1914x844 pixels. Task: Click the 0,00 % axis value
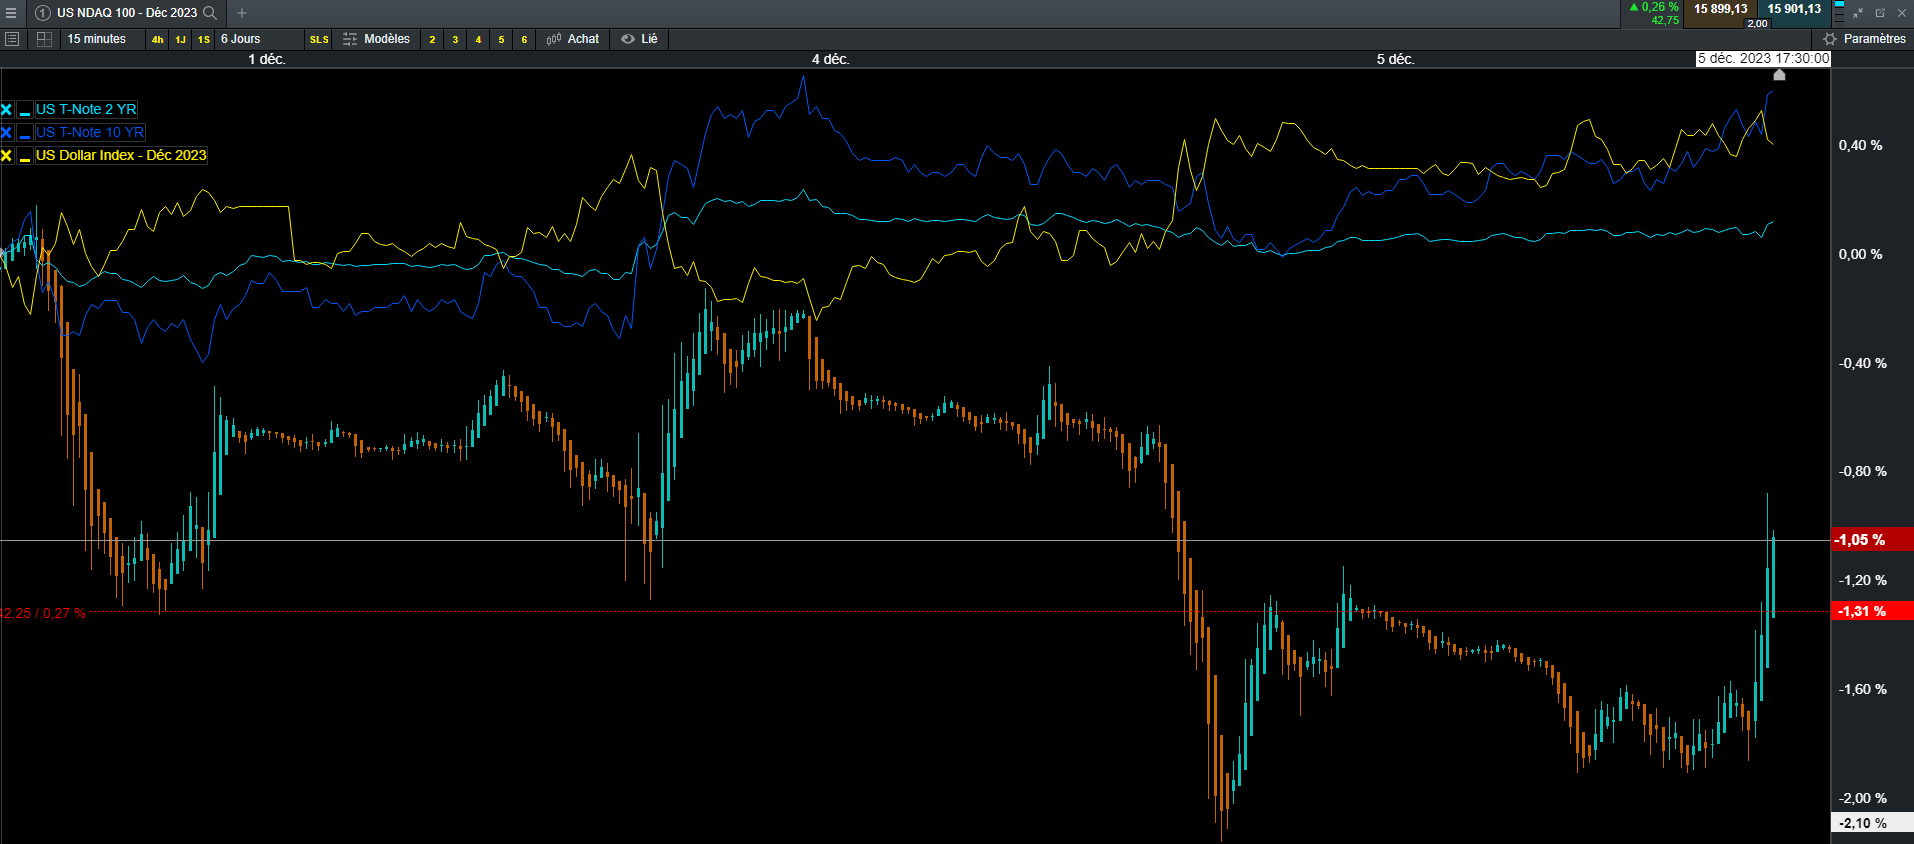1860,255
